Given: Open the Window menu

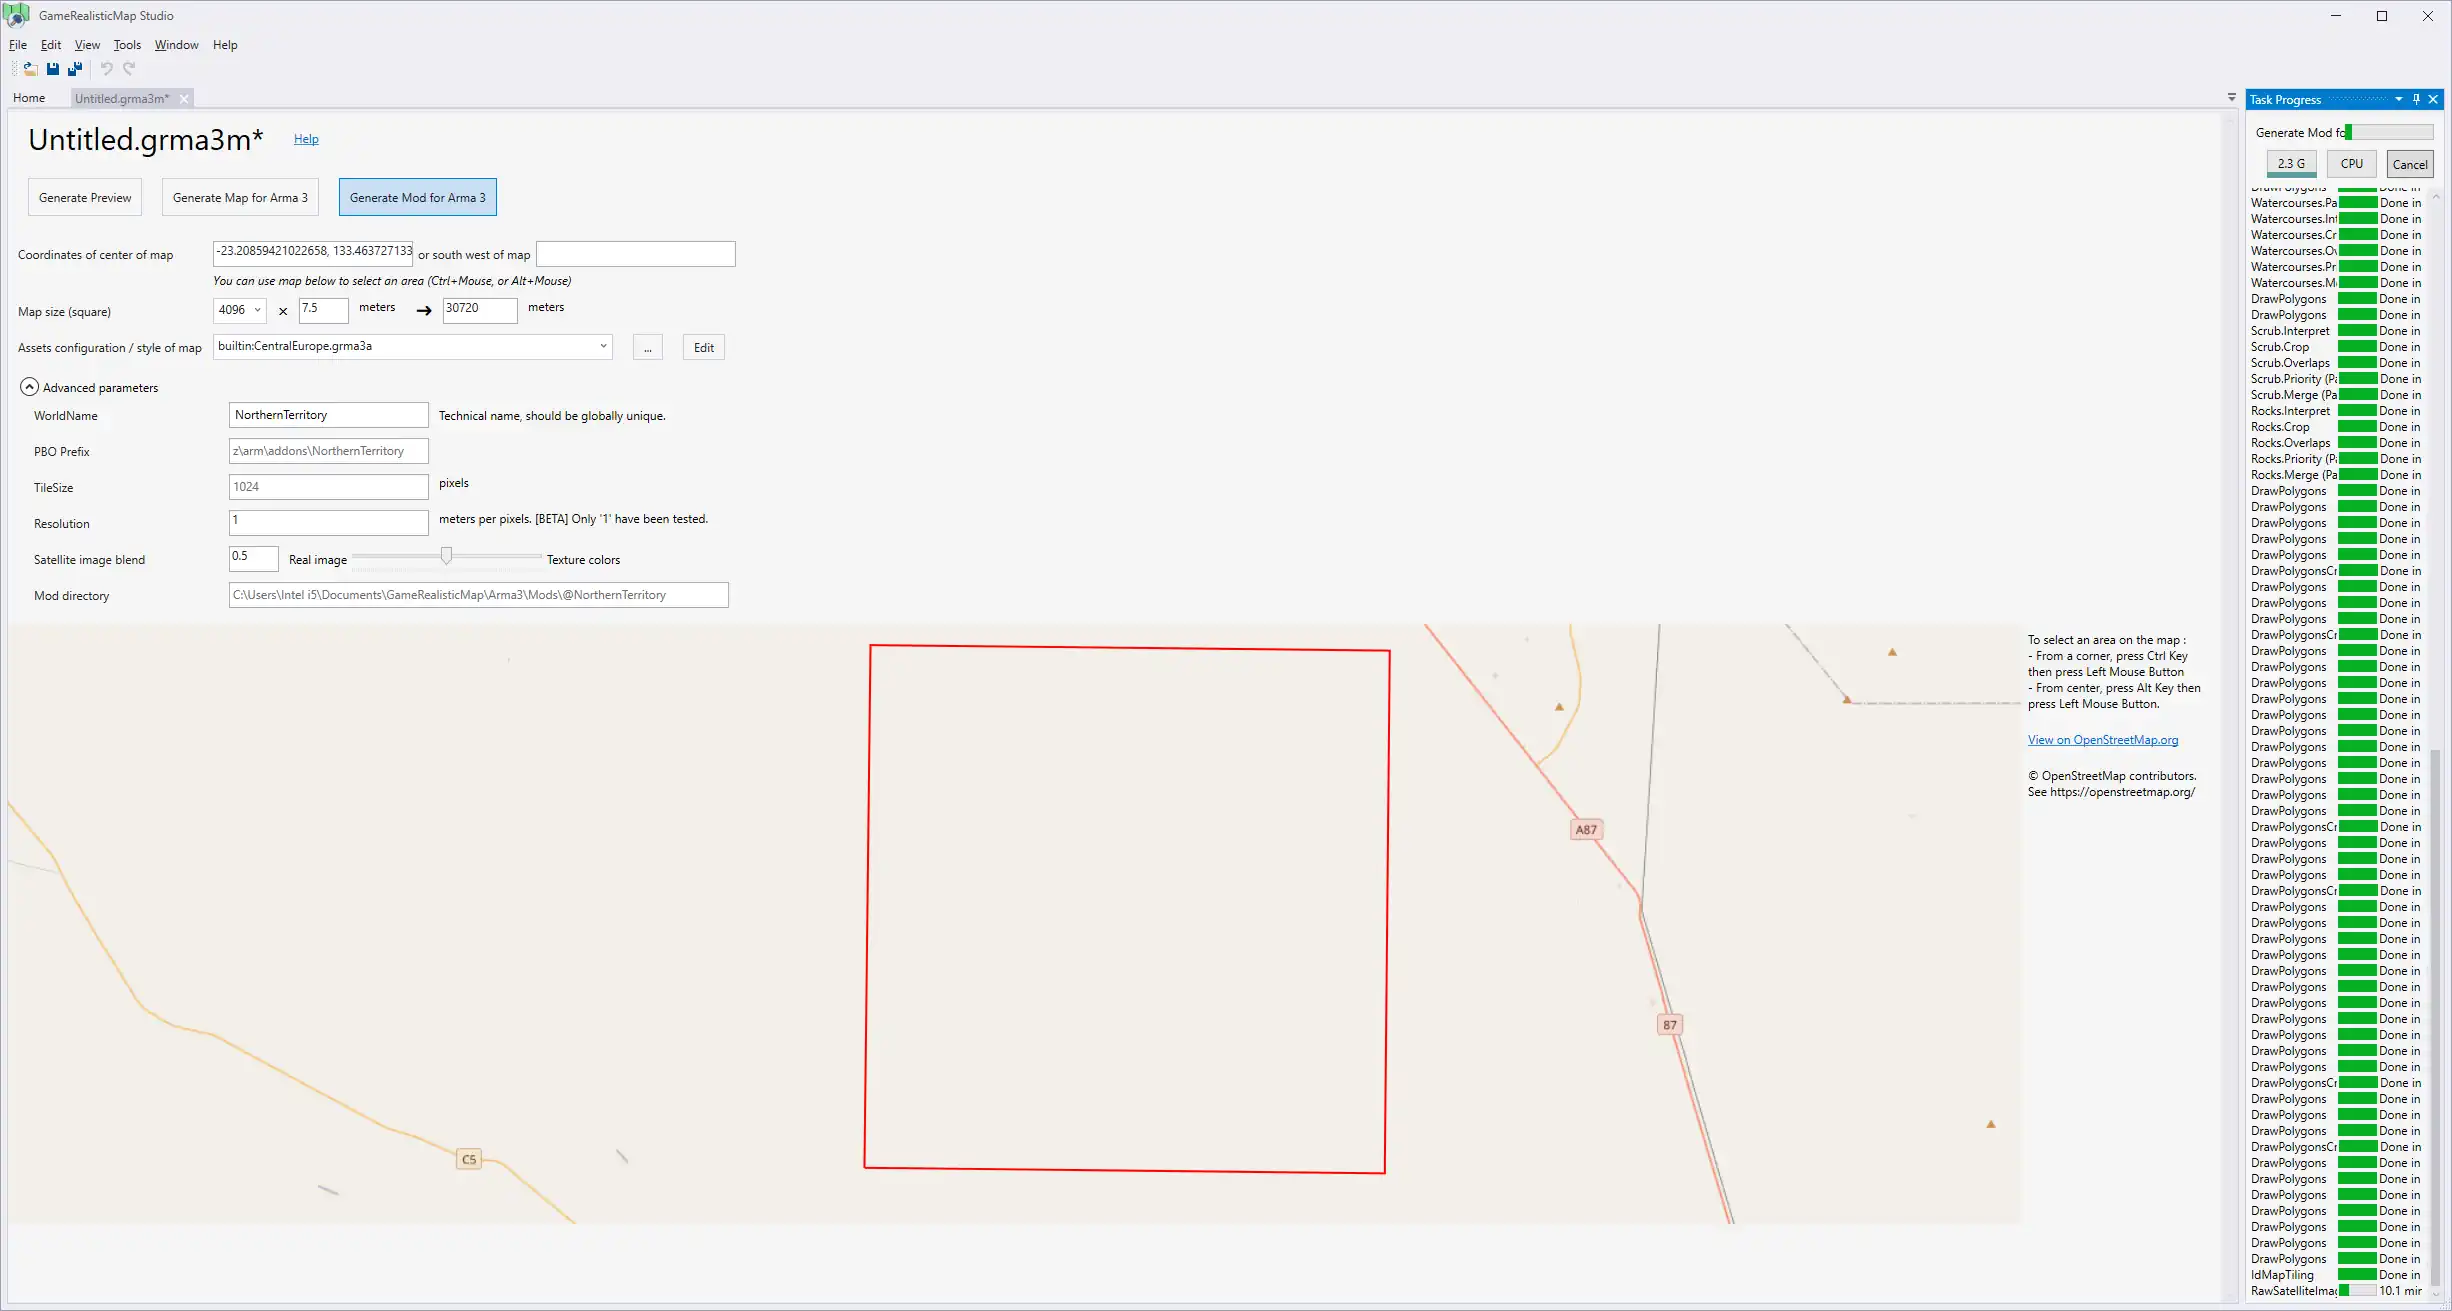Looking at the screenshot, I should point(175,44).
